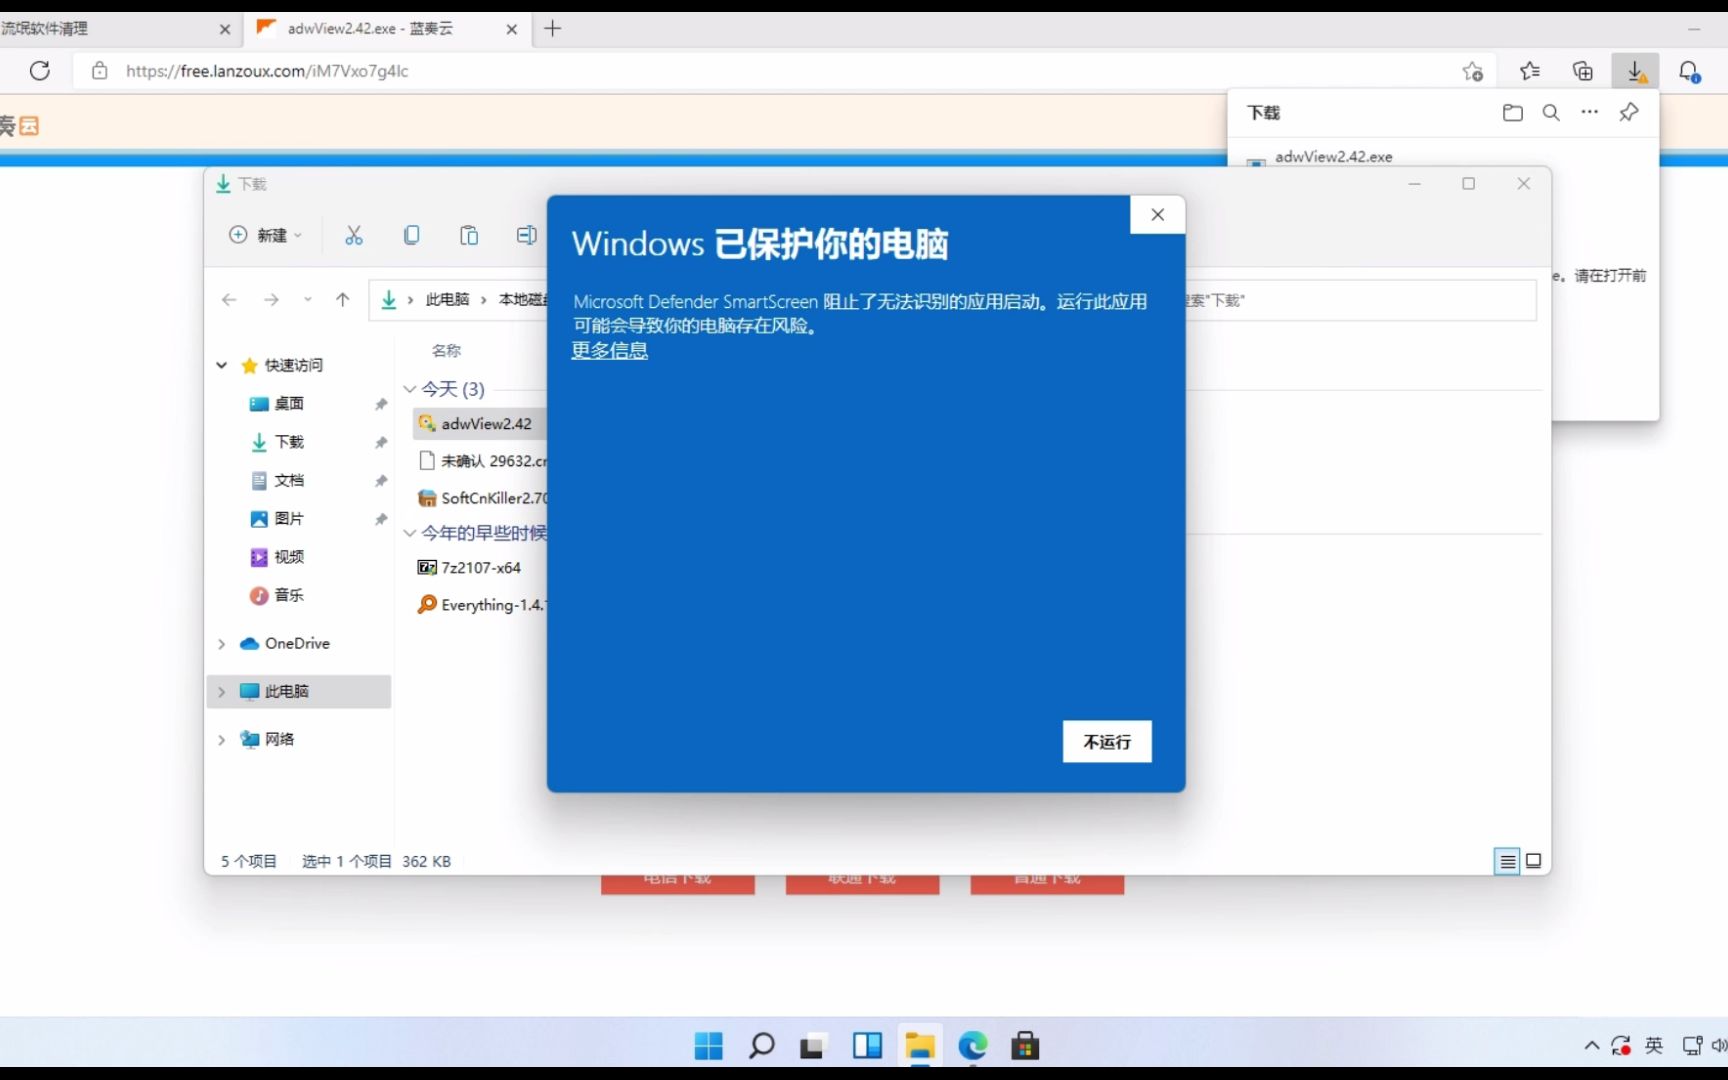1728x1080 pixels.
Task: Select the 未确认 29632 file
Action: [x=480, y=461]
